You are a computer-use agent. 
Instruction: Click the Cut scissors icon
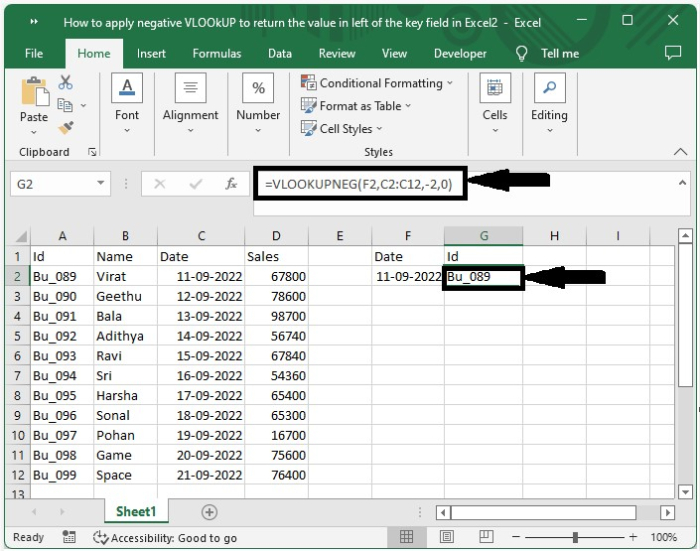click(x=66, y=83)
